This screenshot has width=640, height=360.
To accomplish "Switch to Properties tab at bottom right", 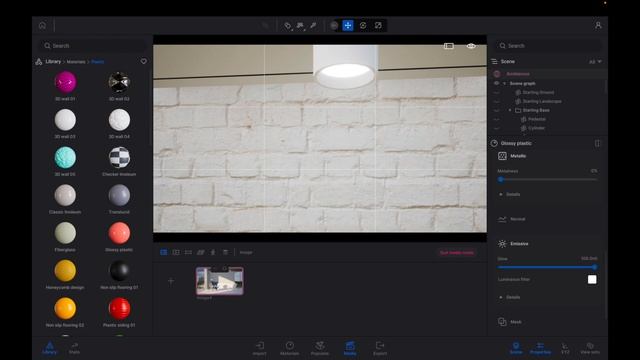I will click(x=540, y=348).
